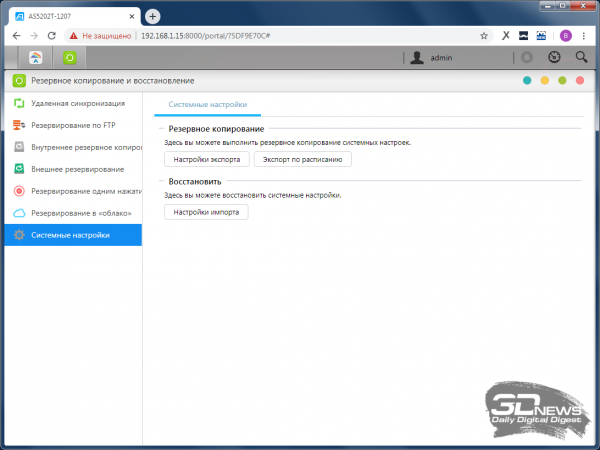Image resolution: width=600 pixels, height=450 pixels.
Task: Open the Chrome profile avatar menu
Action: [565, 34]
